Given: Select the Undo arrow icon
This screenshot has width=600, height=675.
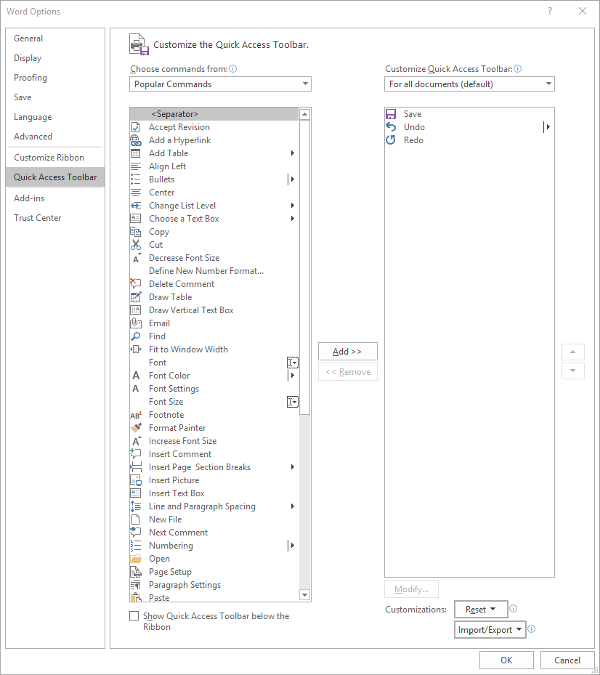Looking at the screenshot, I should 391,127.
